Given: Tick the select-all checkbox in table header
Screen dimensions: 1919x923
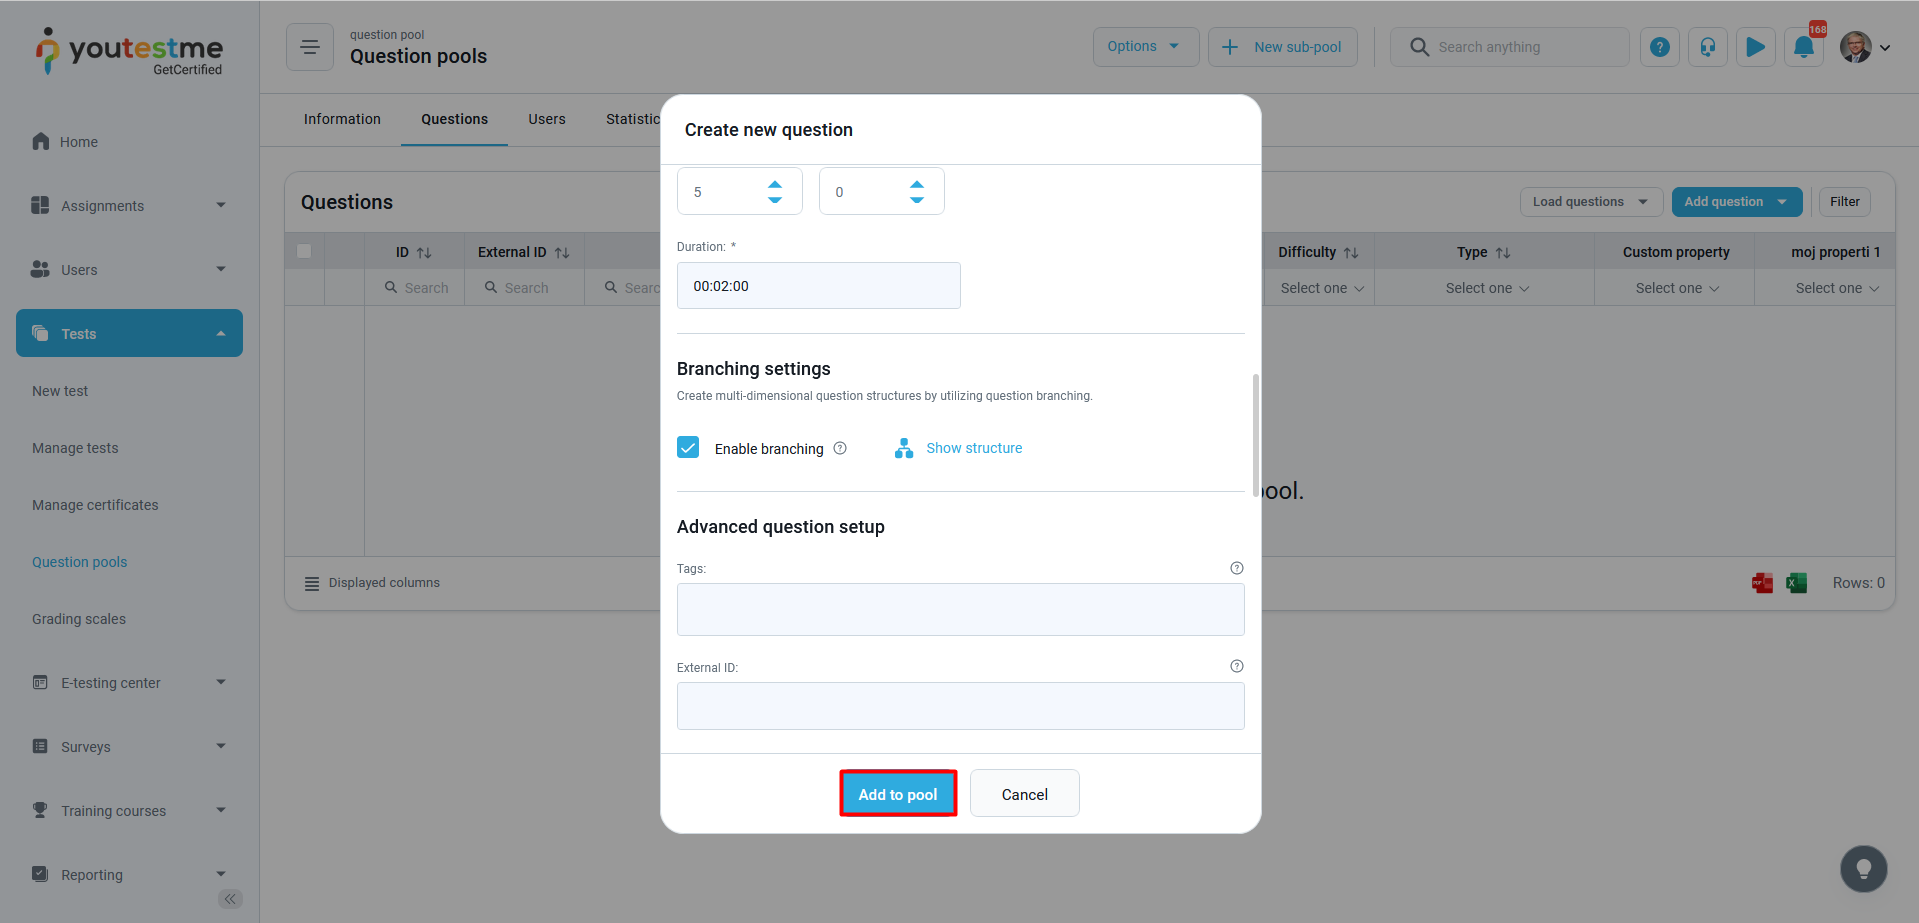Looking at the screenshot, I should [304, 251].
